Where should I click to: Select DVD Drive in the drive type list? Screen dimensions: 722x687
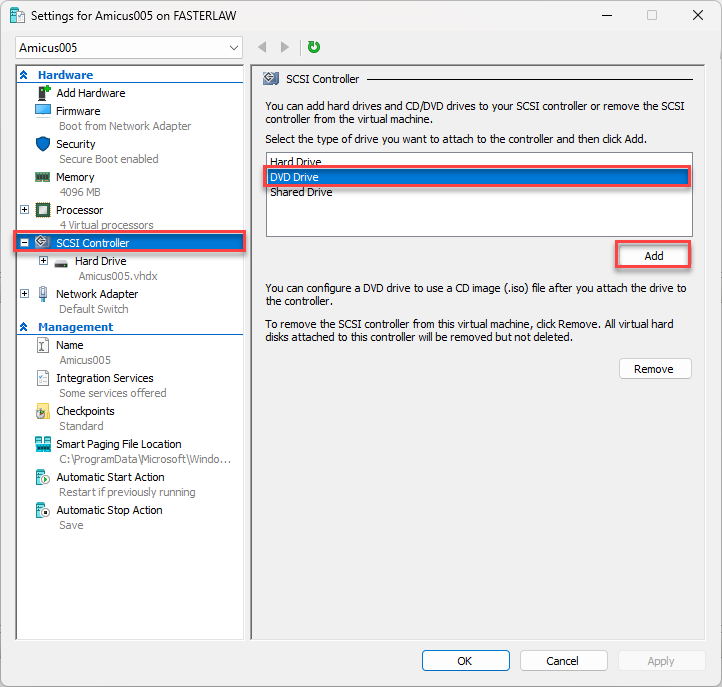click(x=479, y=177)
